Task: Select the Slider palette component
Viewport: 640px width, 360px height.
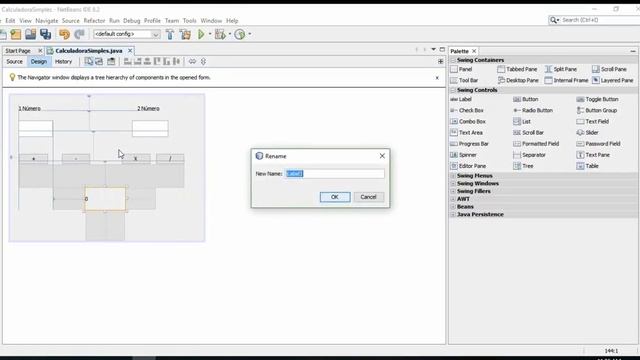Action: (x=588, y=133)
